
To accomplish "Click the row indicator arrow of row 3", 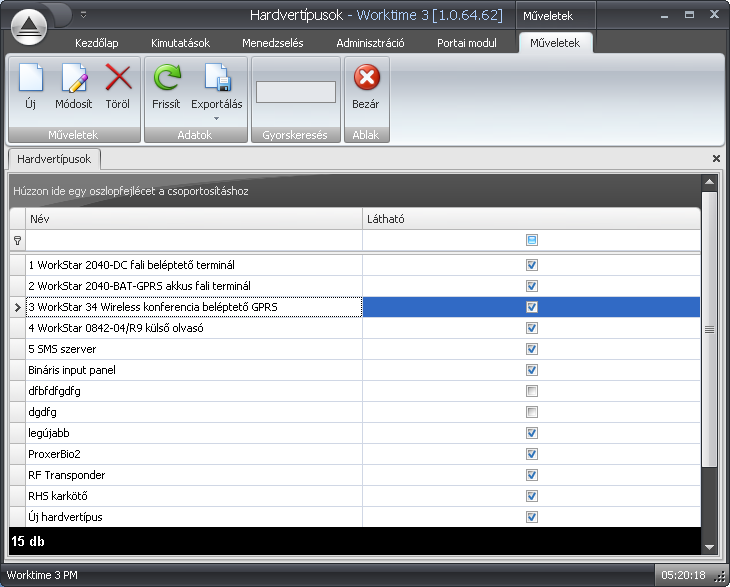I will (x=17, y=307).
